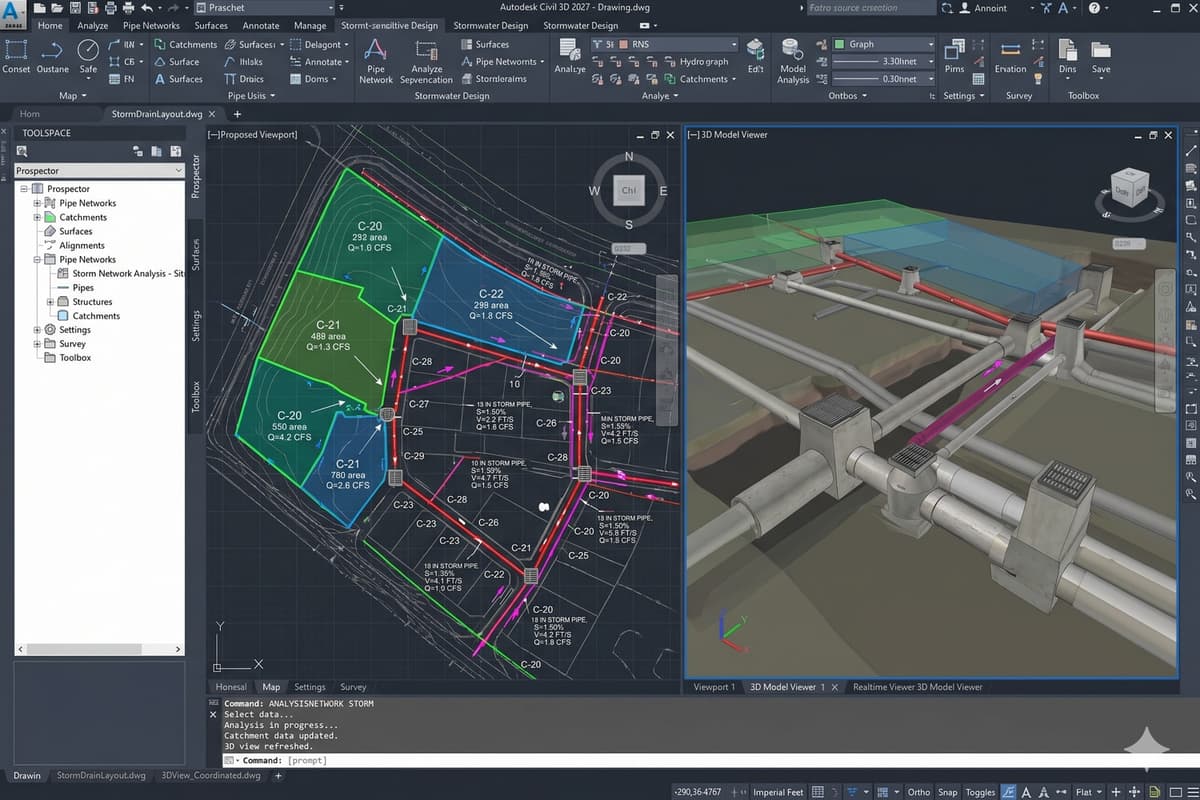
Task: Toggle Ortho mode in status bar
Action: pyautogui.click(x=918, y=791)
